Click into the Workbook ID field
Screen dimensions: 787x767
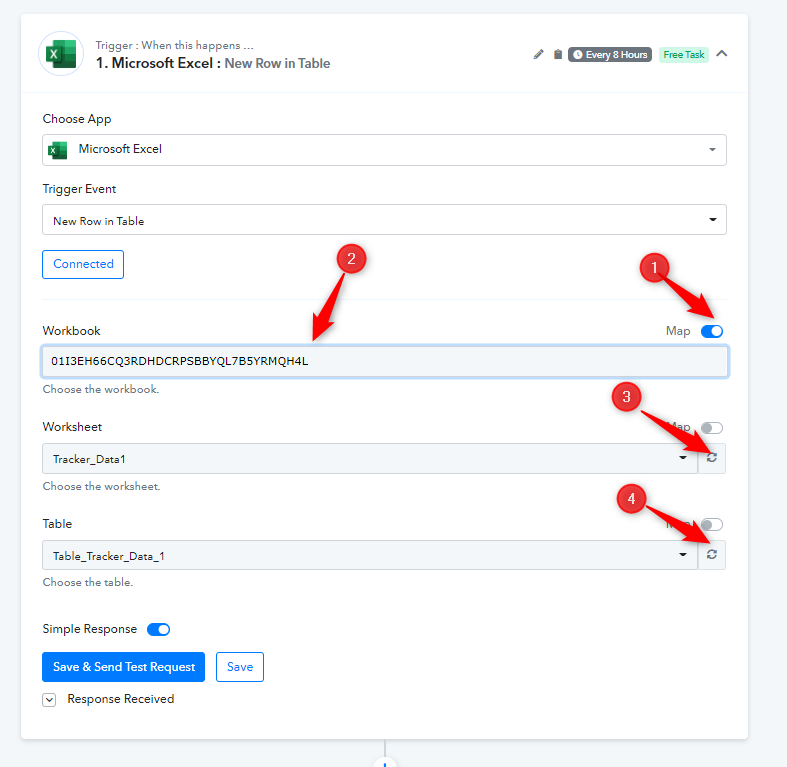[384, 361]
